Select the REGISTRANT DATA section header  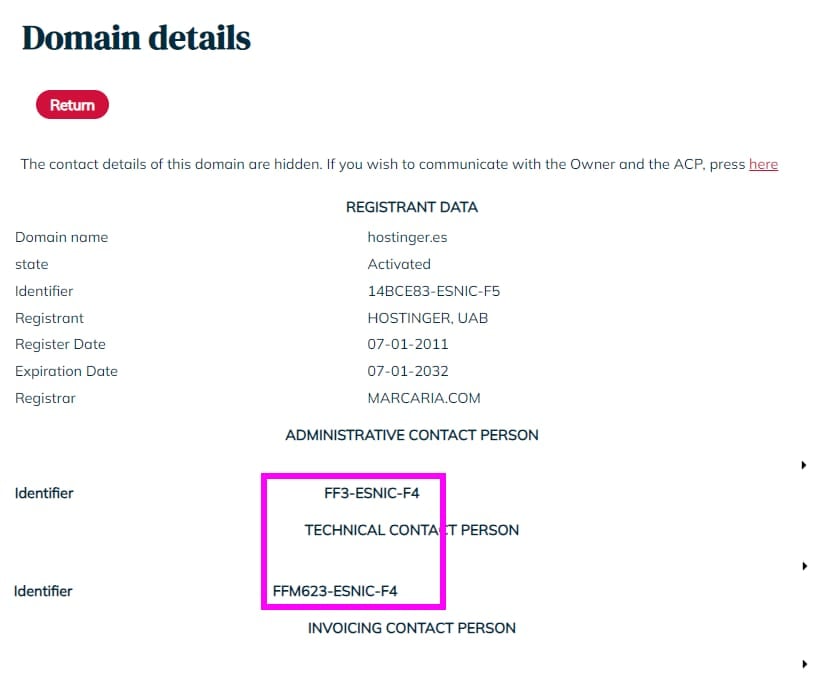click(411, 207)
